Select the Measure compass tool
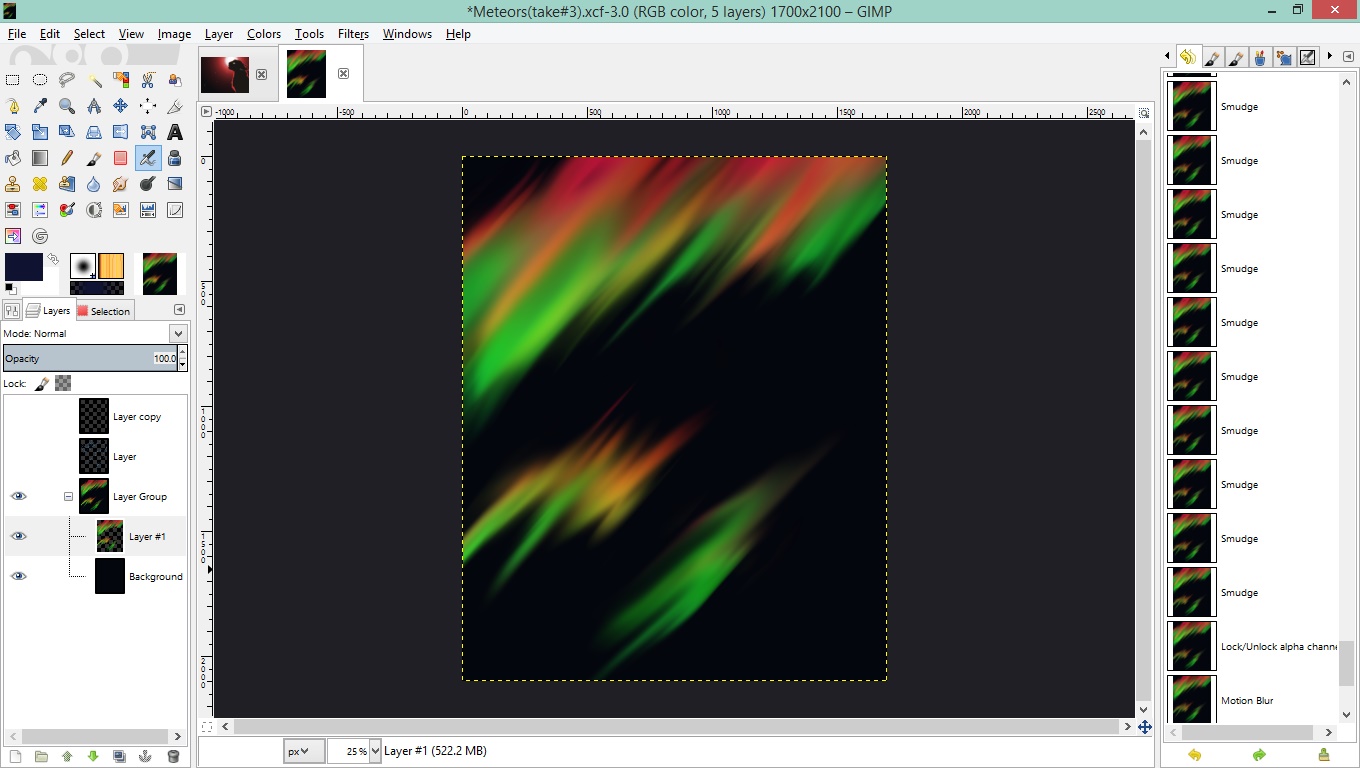This screenshot has height=768, width=1360. [x=94, y=106]
